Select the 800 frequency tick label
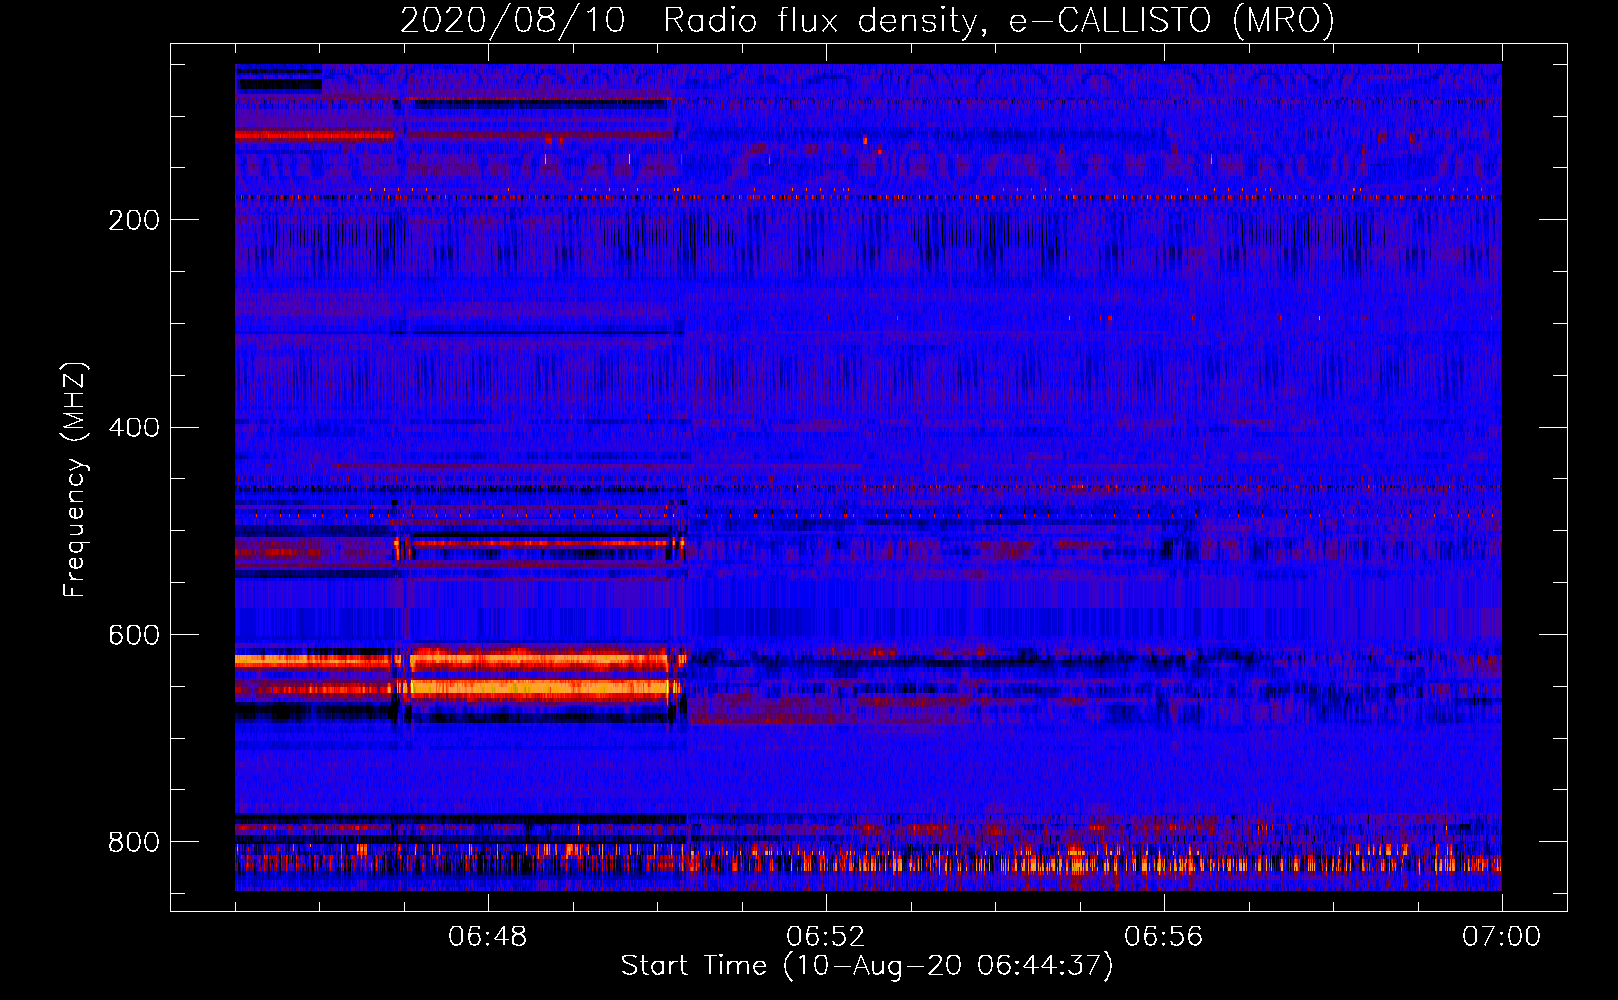 point(134,842)
